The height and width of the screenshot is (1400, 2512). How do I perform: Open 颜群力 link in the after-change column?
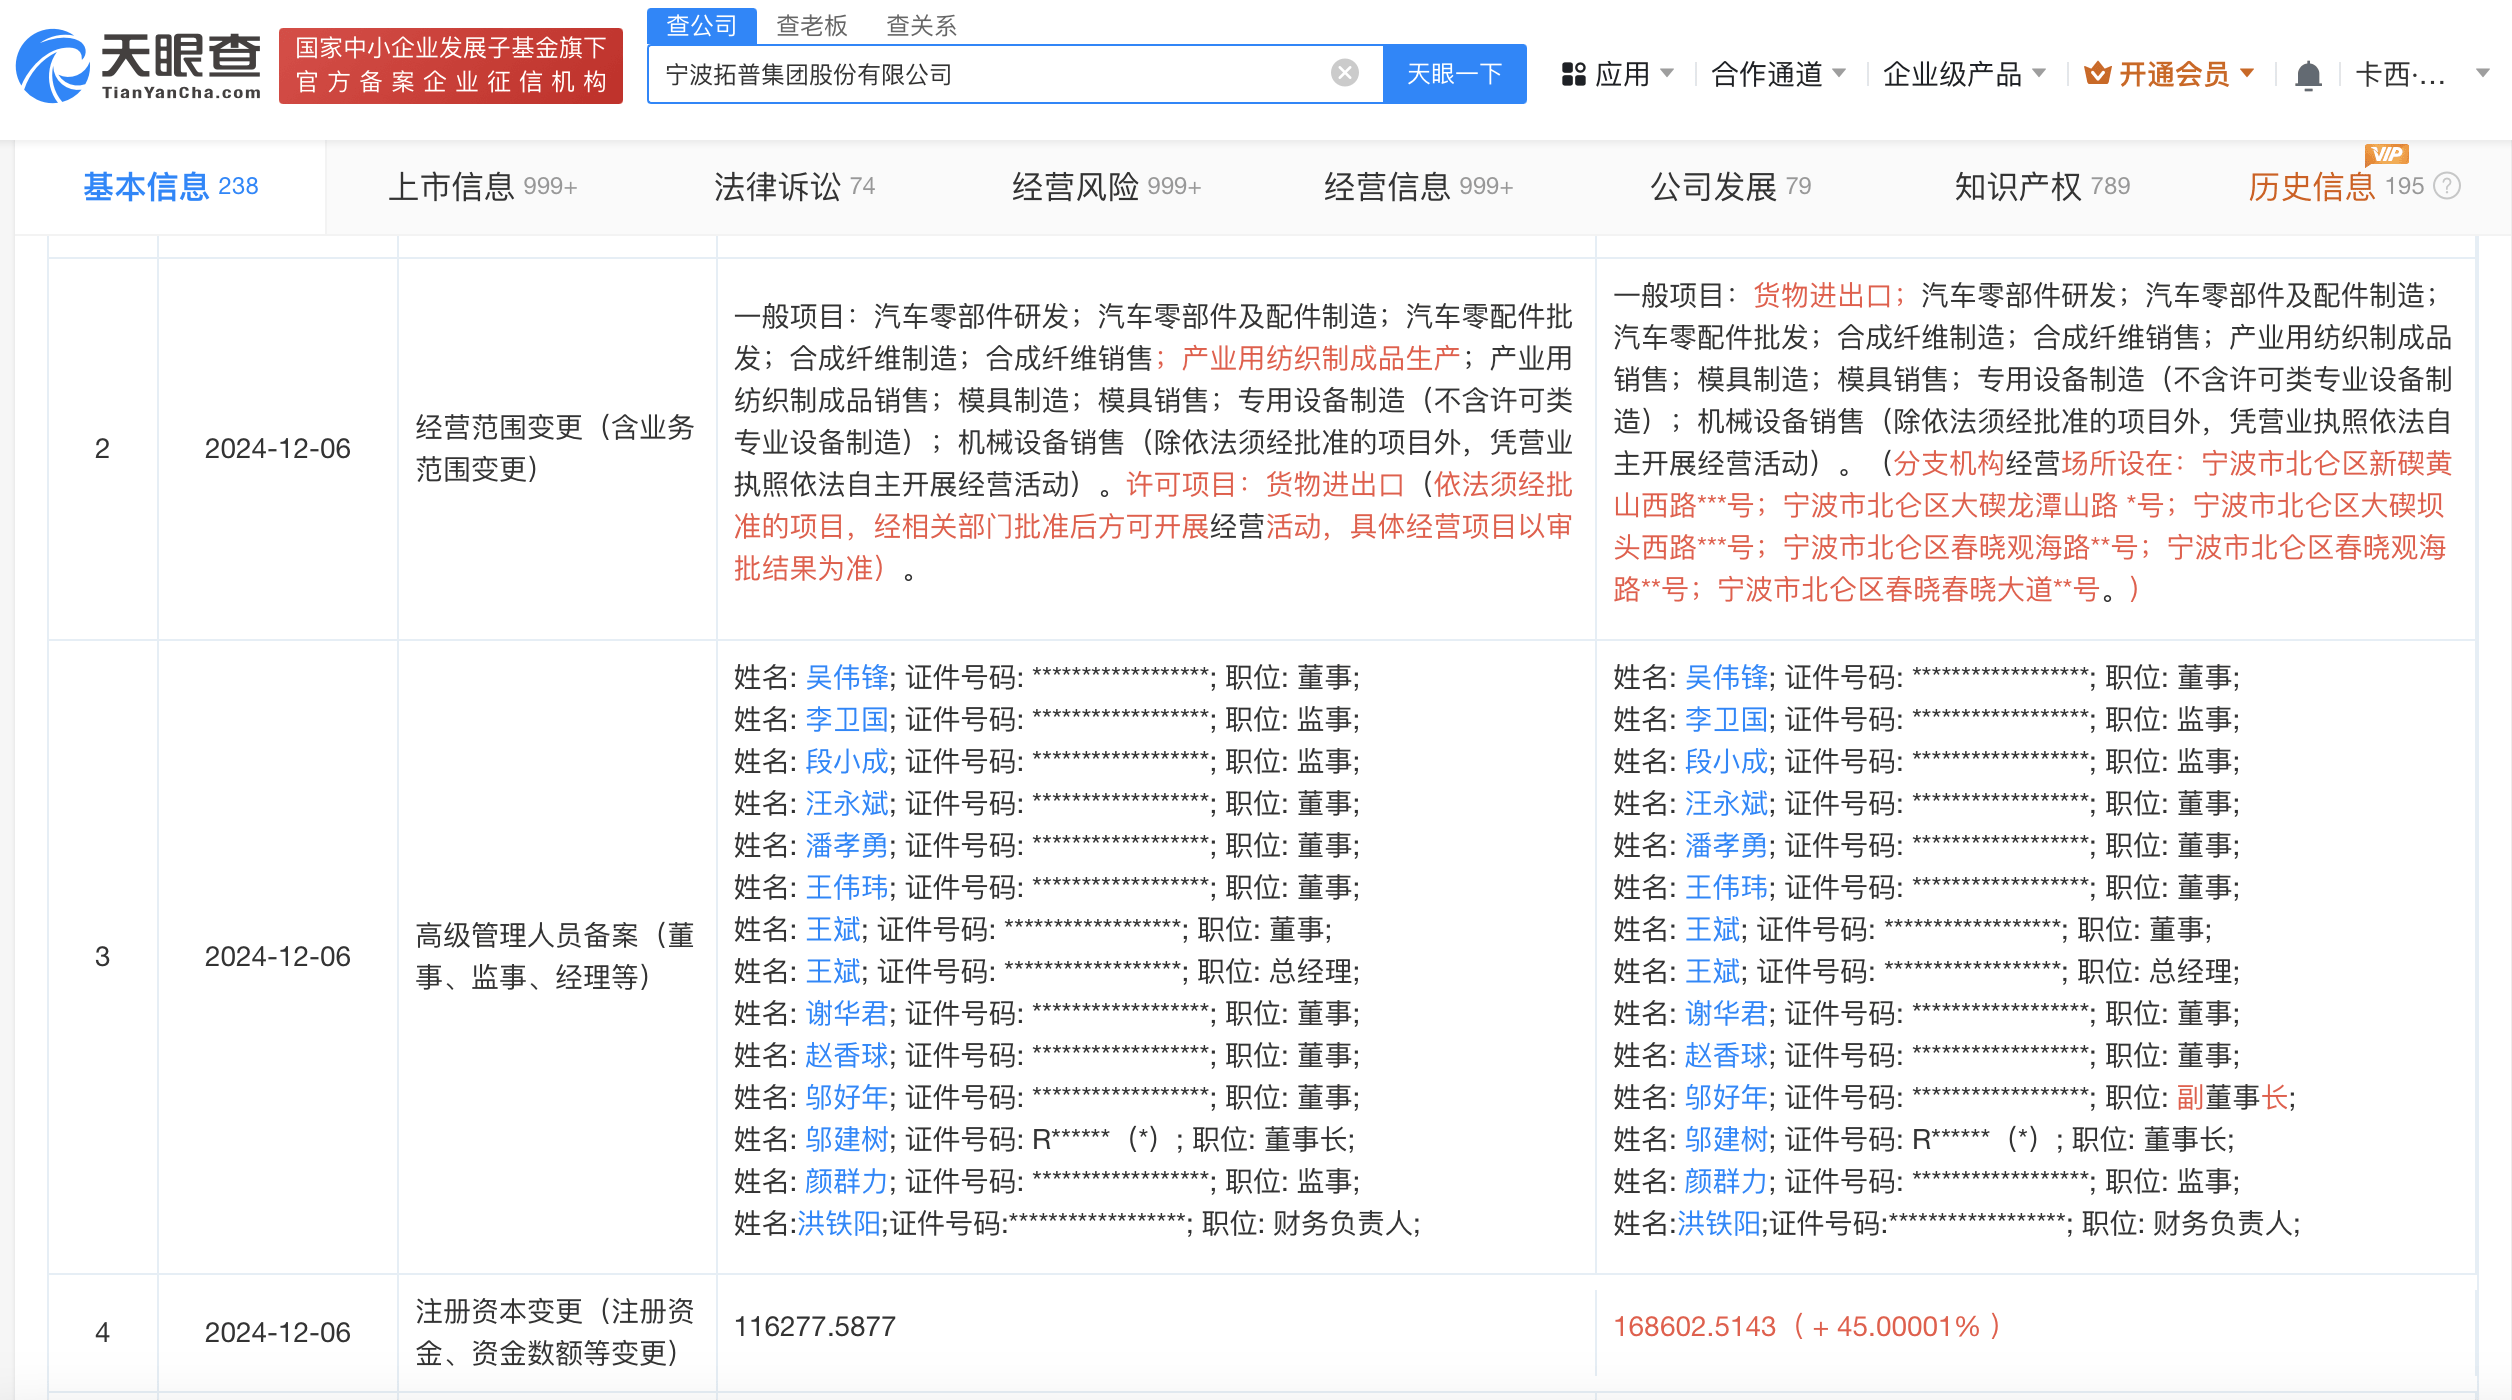pyautogui.click(x=1727, y=1181)
